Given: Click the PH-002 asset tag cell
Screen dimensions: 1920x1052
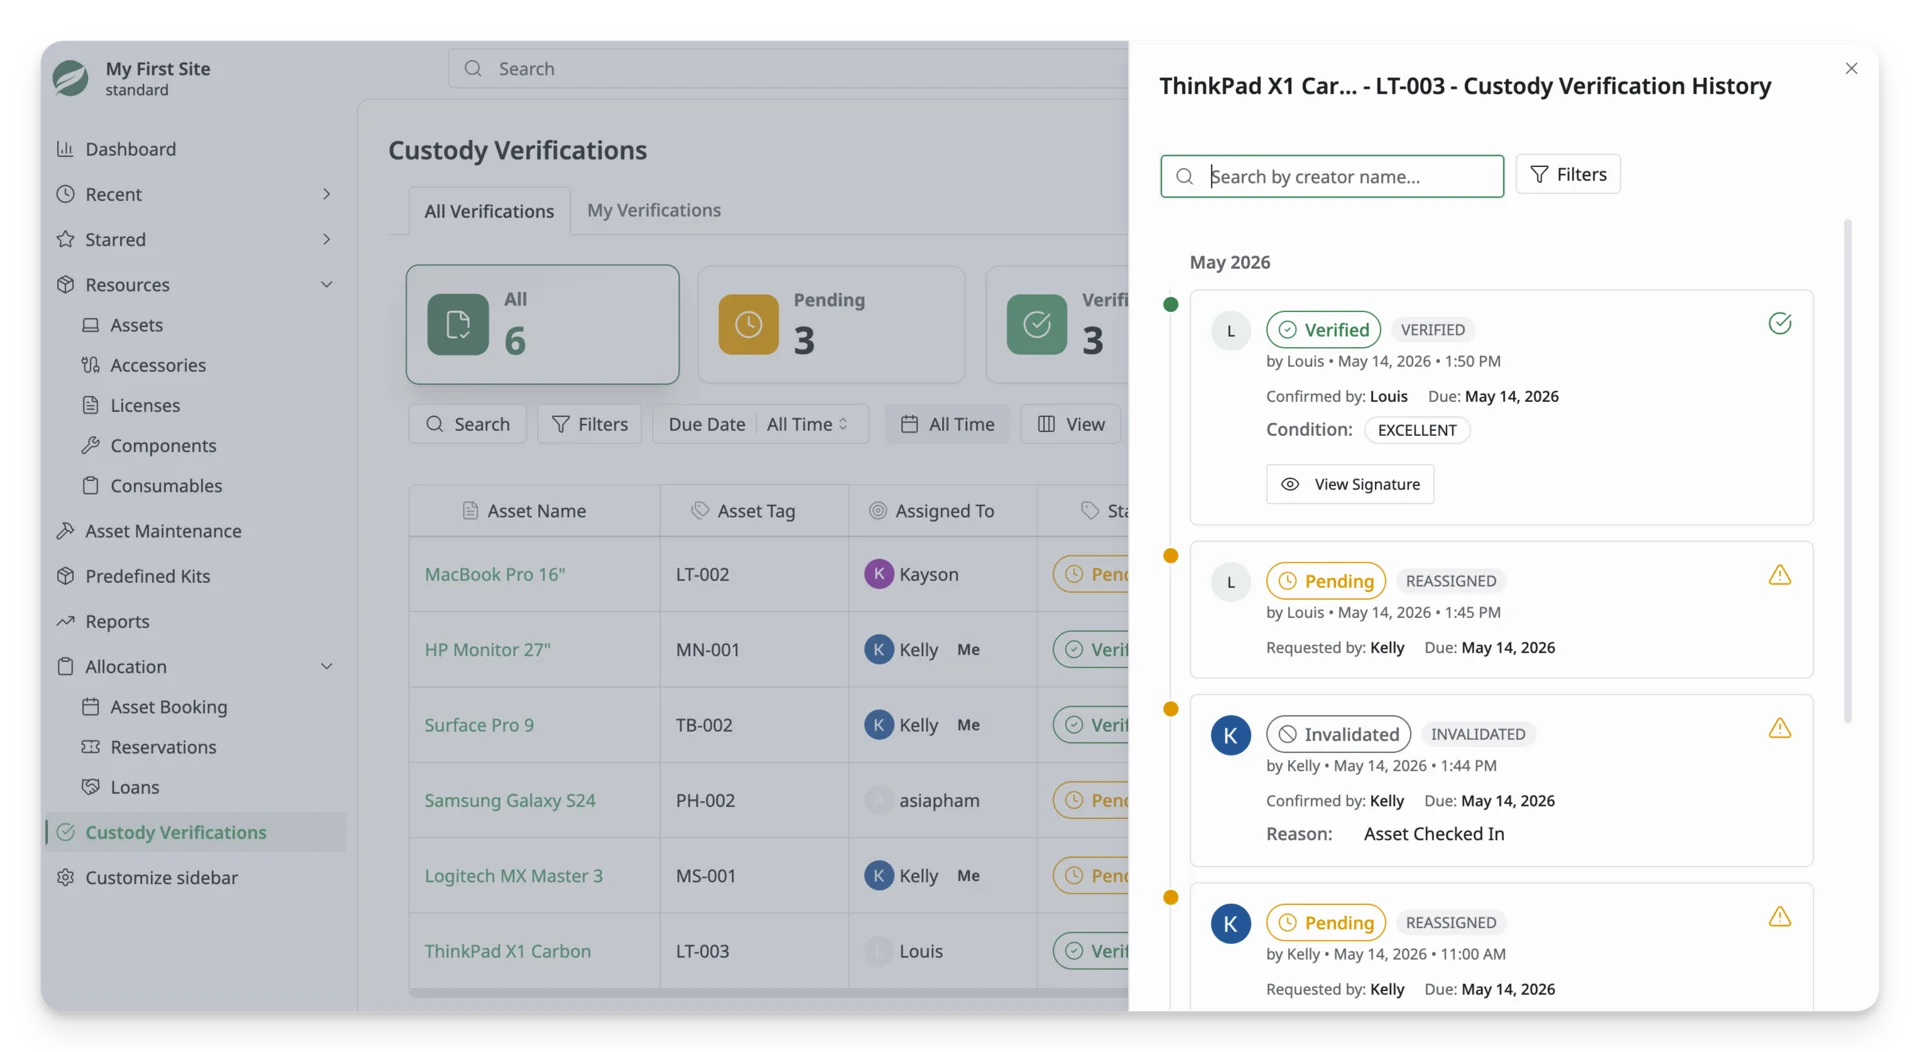Looking at the screenshot, I should tap(754, 800).
